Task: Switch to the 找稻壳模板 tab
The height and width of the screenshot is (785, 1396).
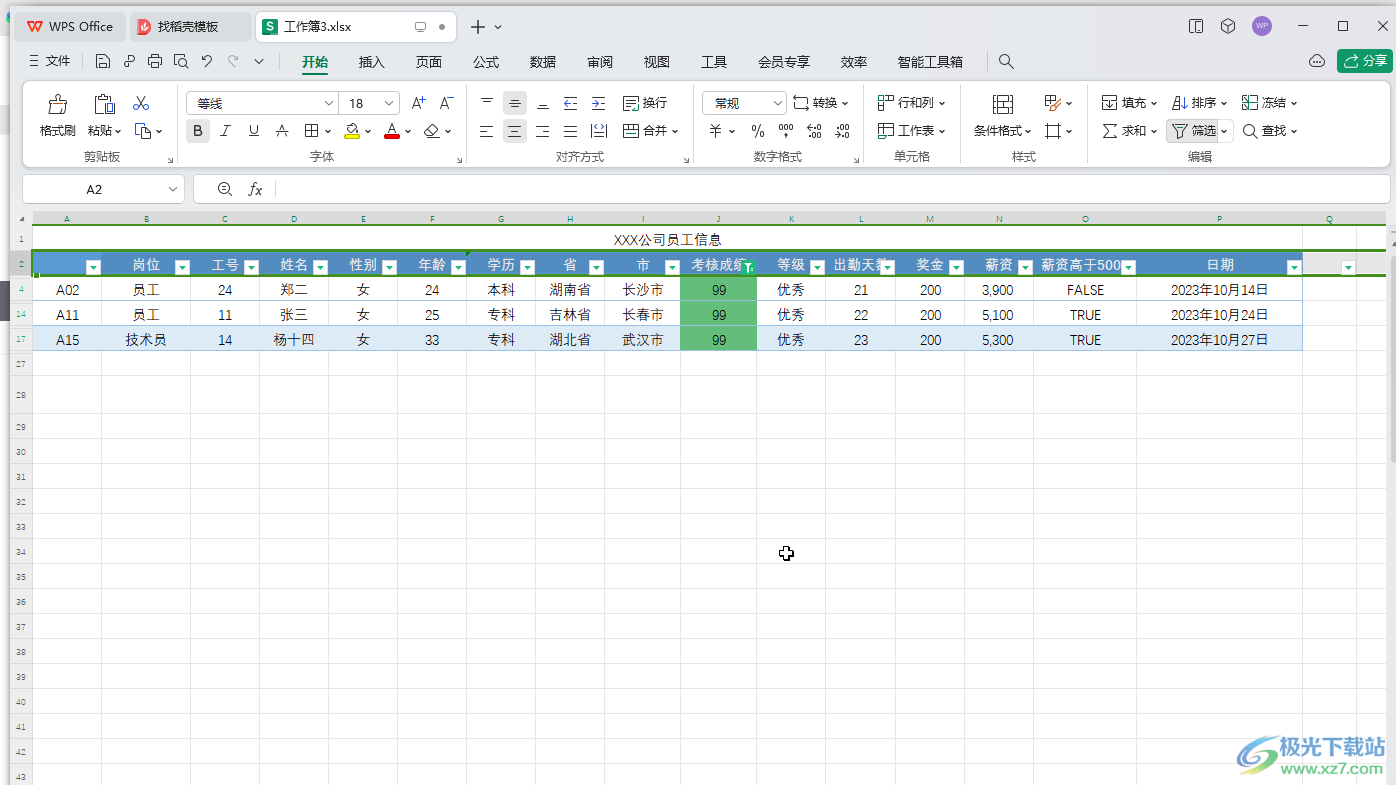Action: point(188,27)
